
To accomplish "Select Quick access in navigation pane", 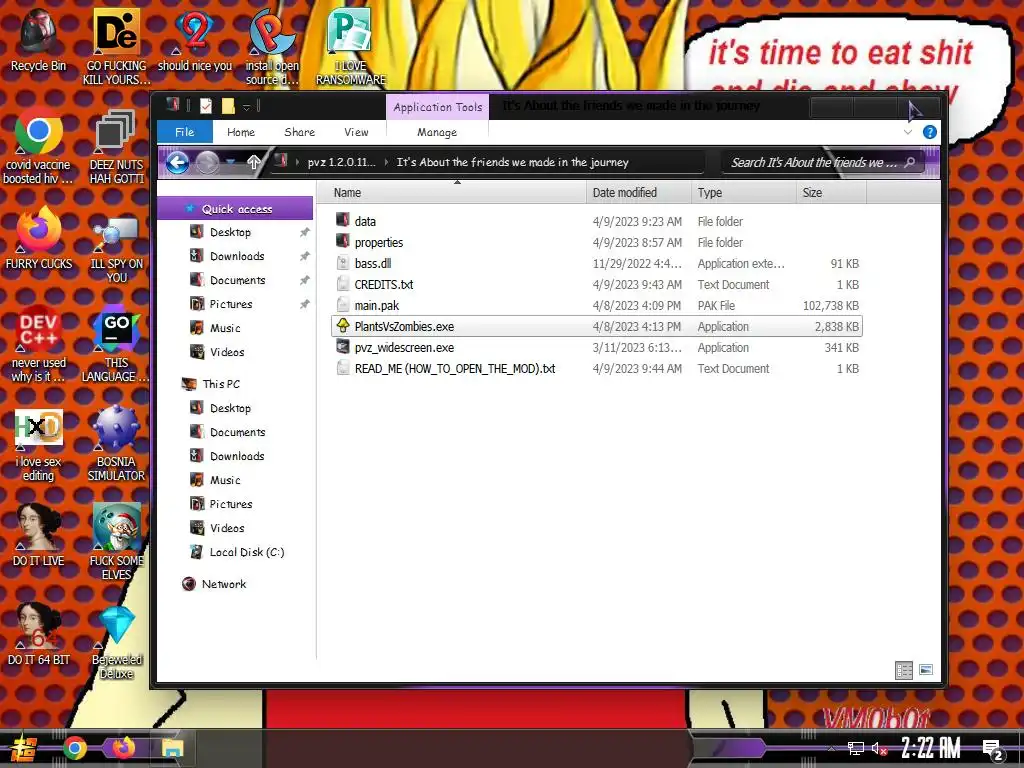I will 235,209.
